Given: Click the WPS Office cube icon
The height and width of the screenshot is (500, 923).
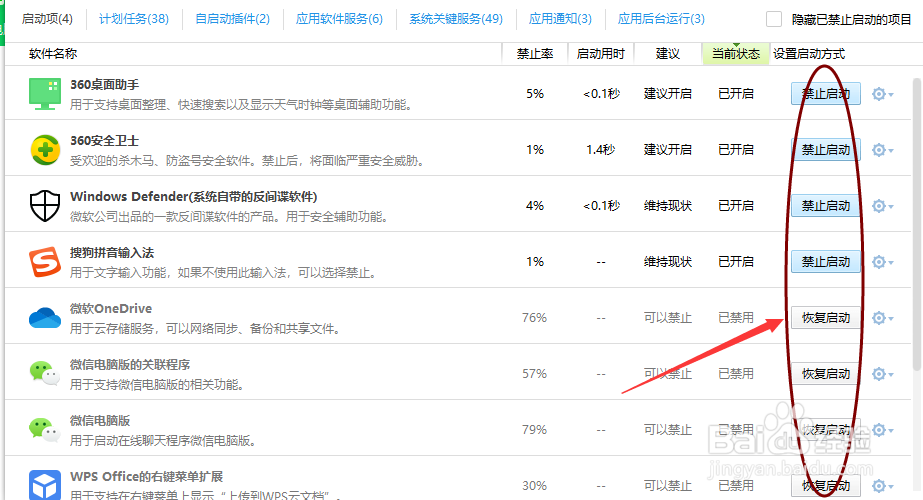Looking at the screenshot, I should click(45, 485).
